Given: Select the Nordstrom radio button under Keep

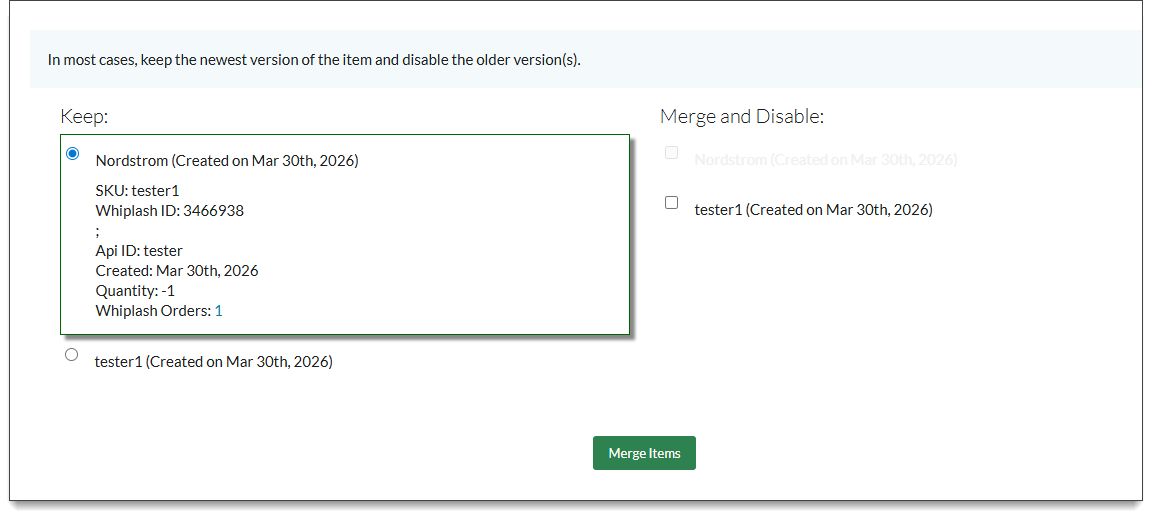Looking at the screenshot, I should pyautogui.click(x=72, y=154).
